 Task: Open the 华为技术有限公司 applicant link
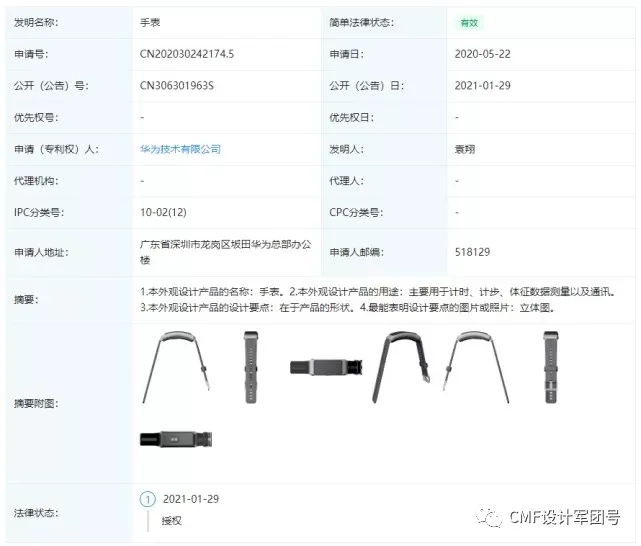click(x=180, y=149)
